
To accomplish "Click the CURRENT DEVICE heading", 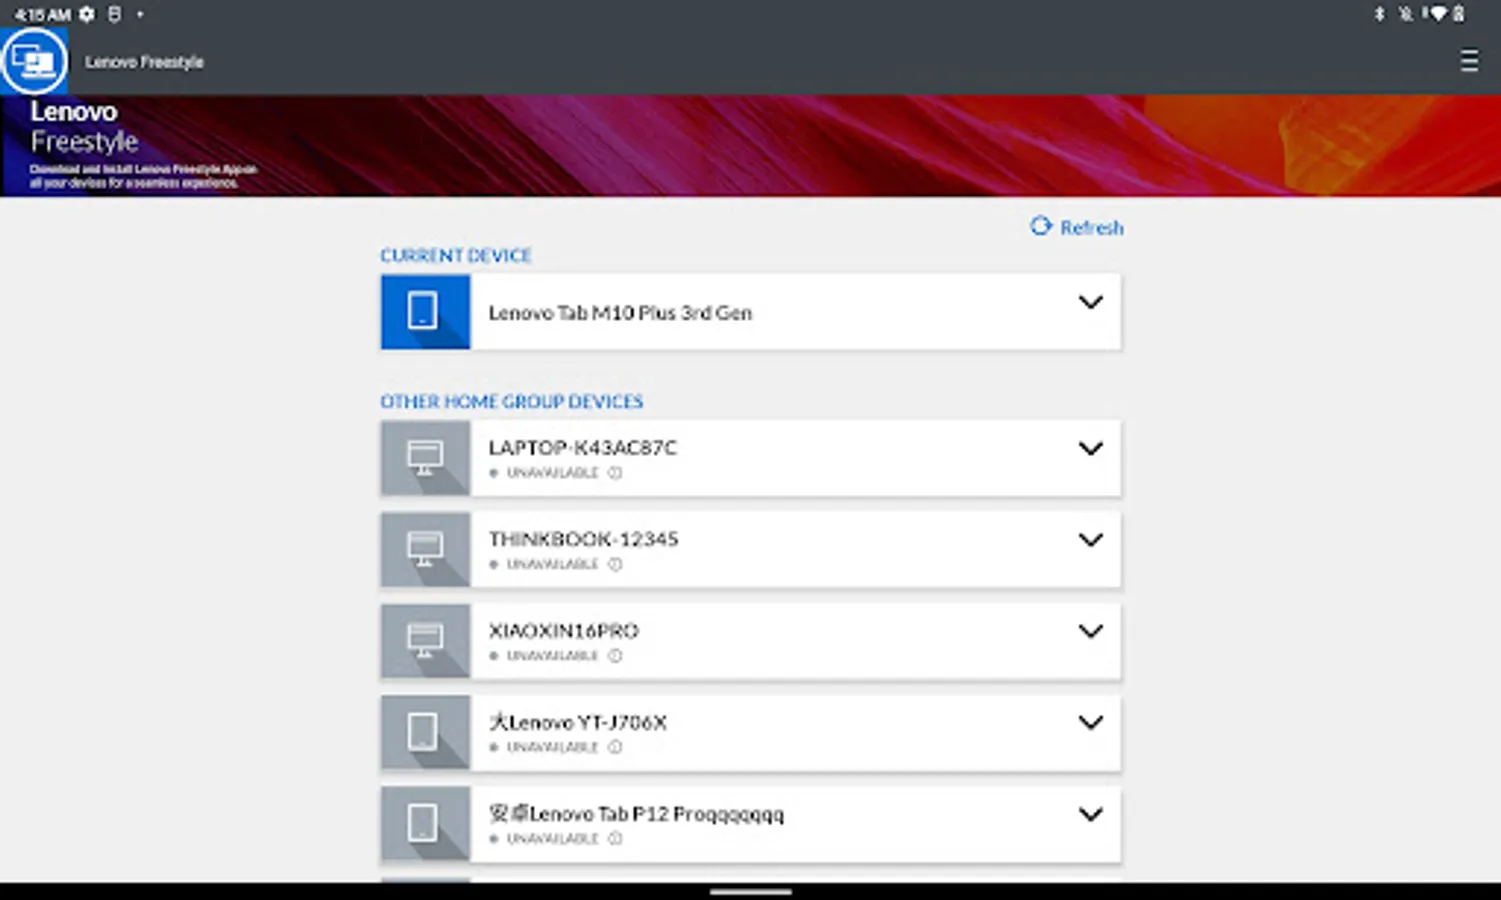I will 455,255.
